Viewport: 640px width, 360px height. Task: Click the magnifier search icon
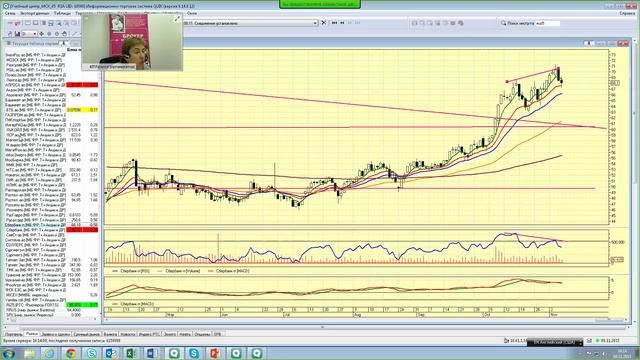coord(503,23)
